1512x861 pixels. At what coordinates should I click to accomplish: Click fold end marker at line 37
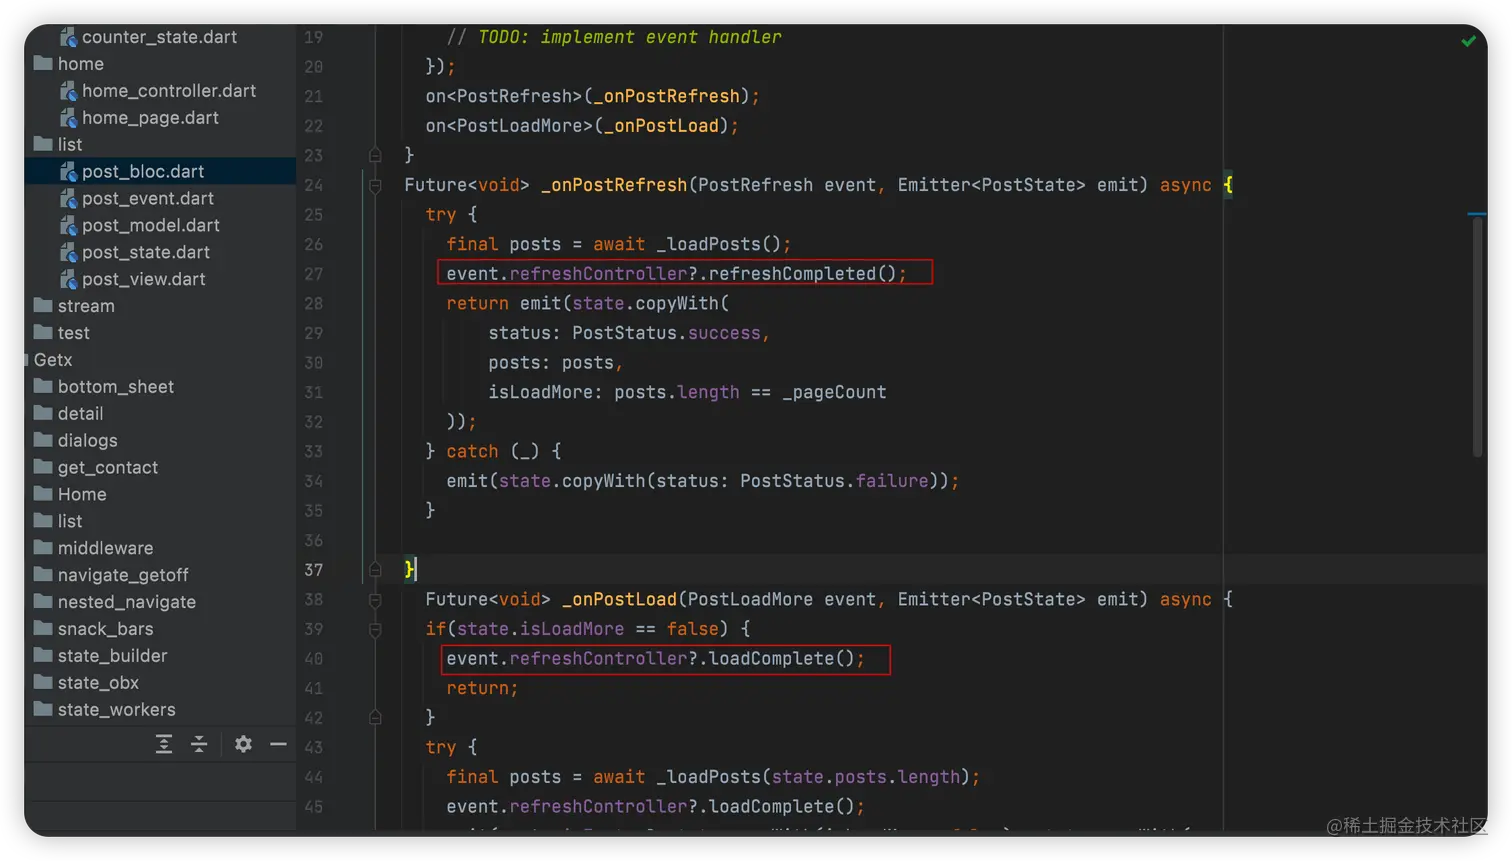click(375, 570)
